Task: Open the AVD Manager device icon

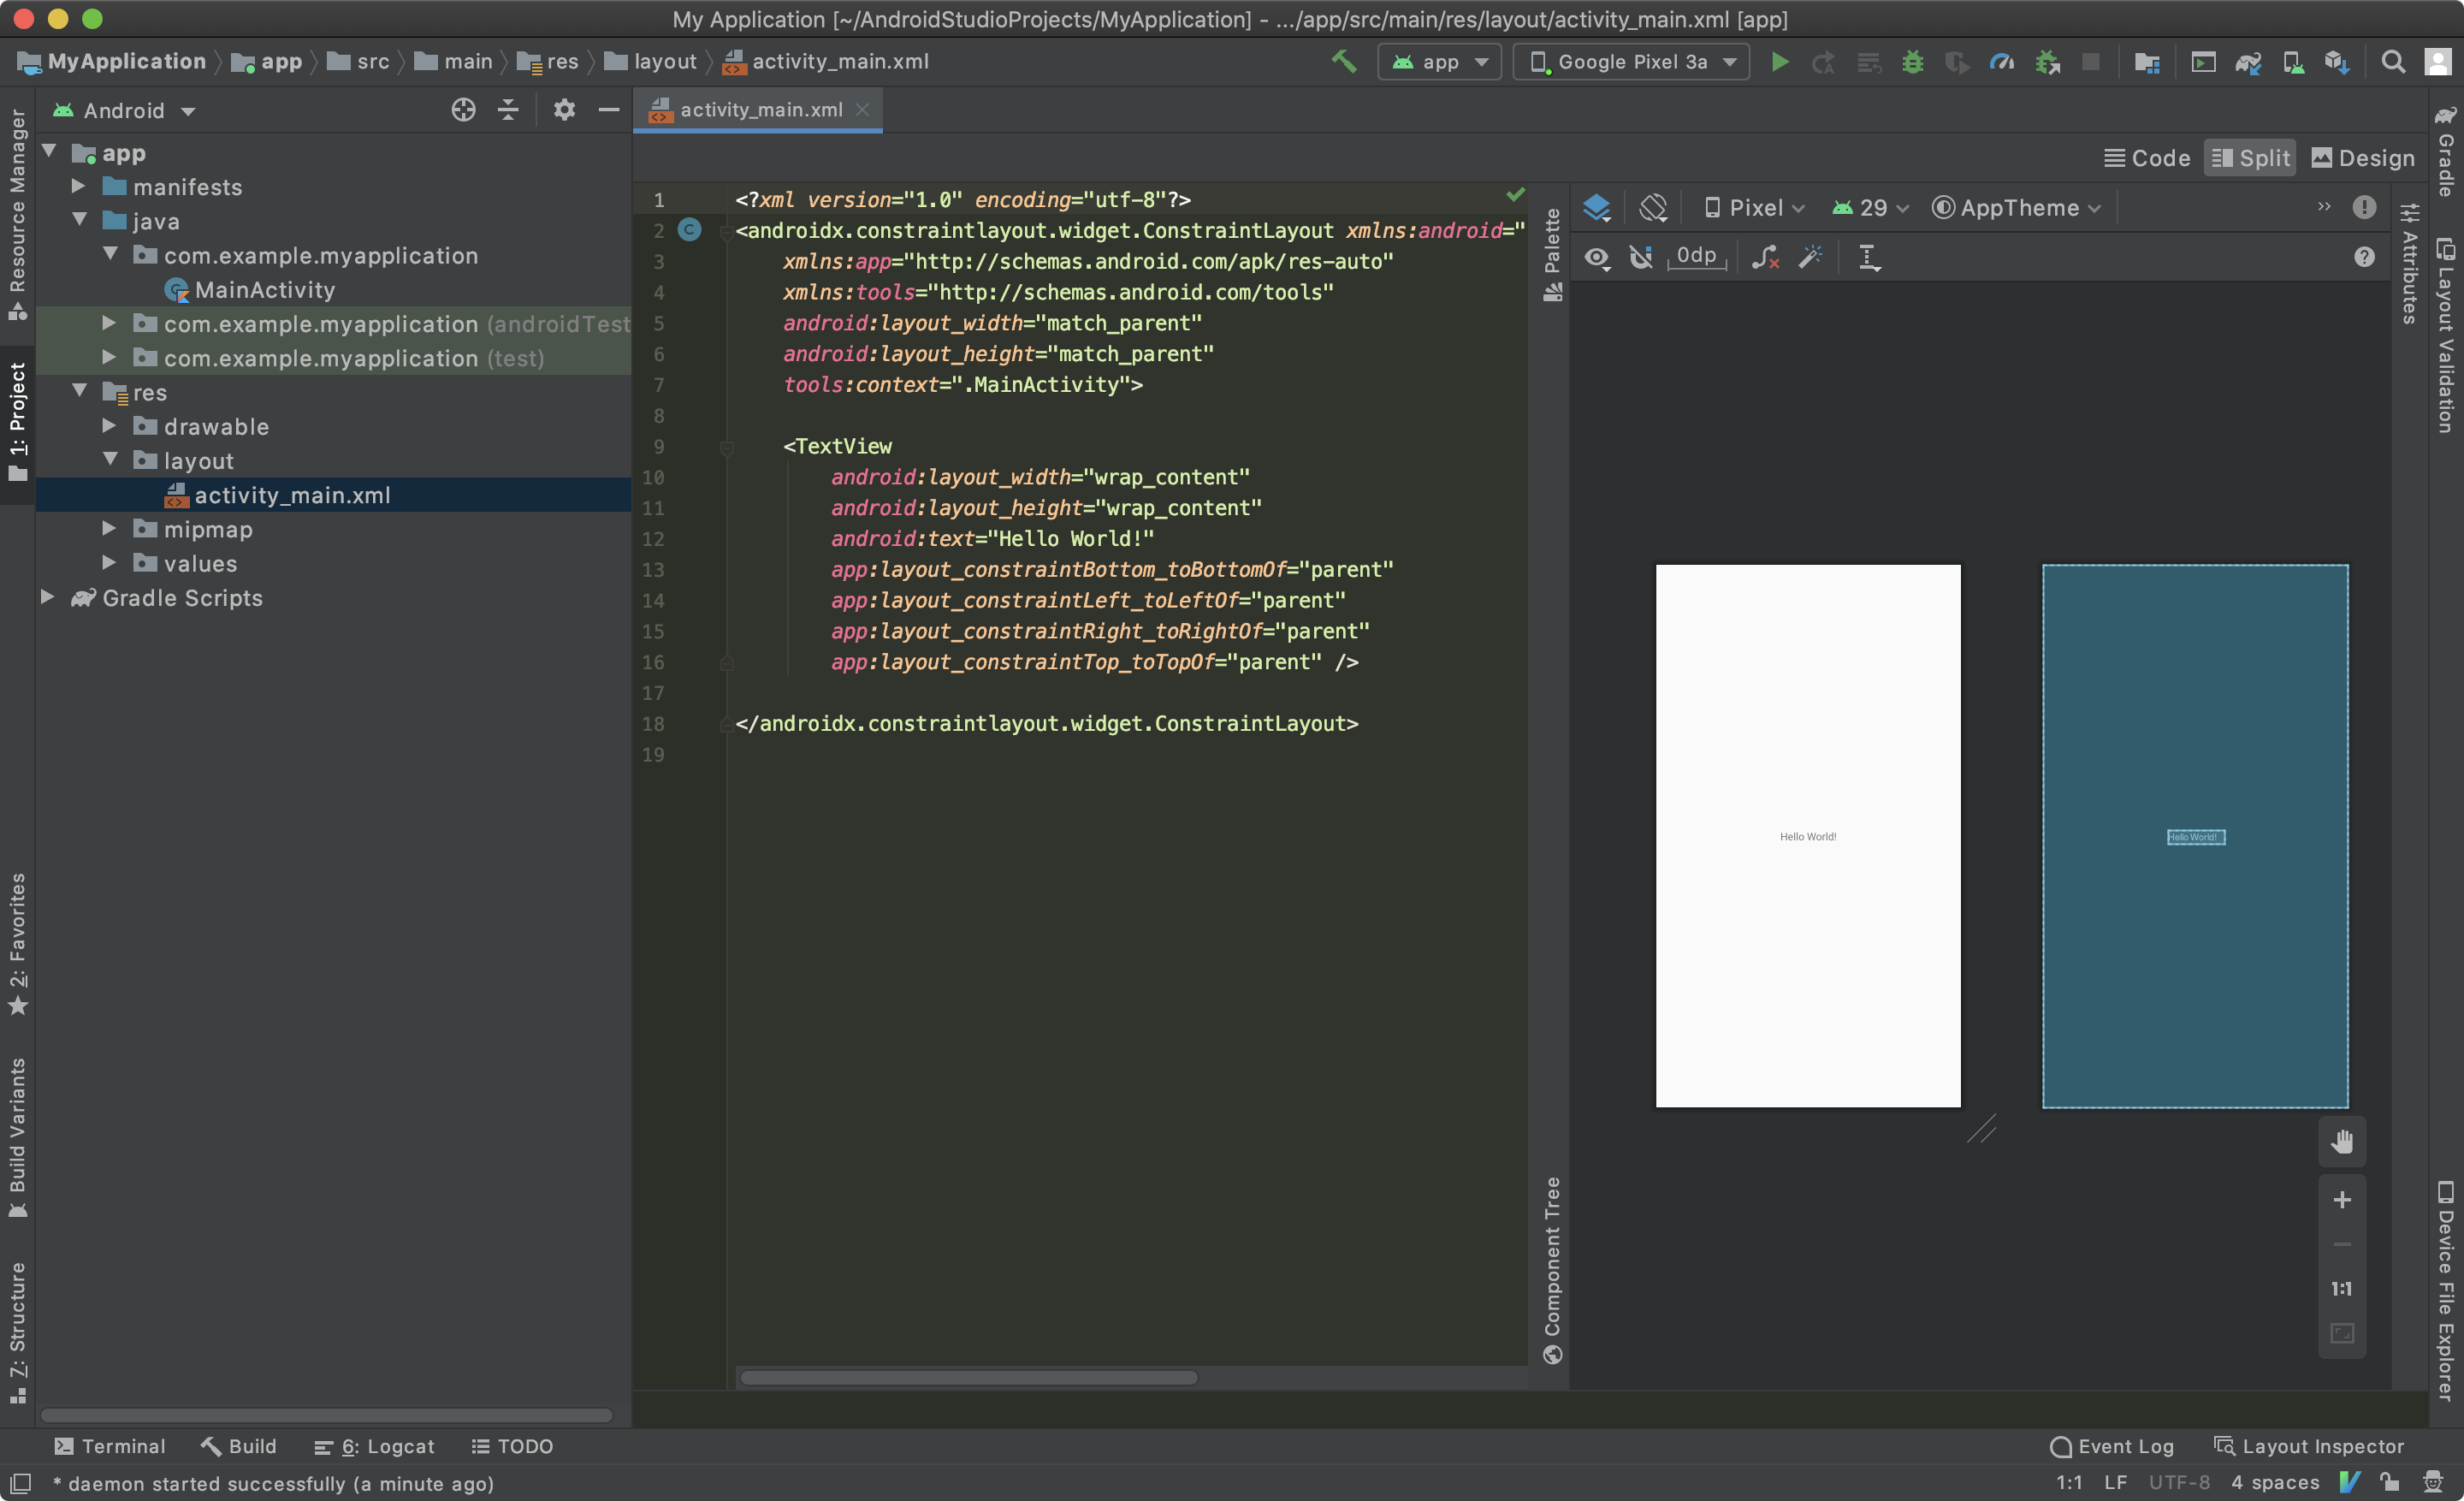Action: [2291, 61]
